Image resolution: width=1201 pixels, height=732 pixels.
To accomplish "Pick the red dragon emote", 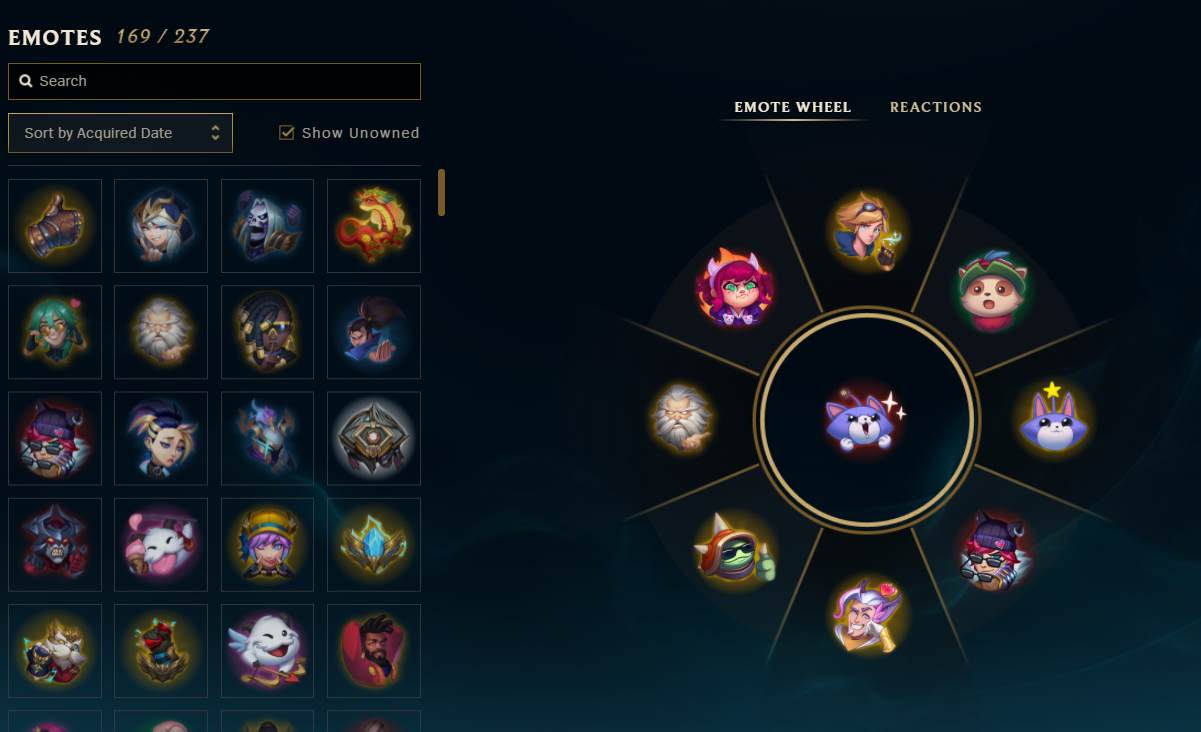I will click(374, 226).
